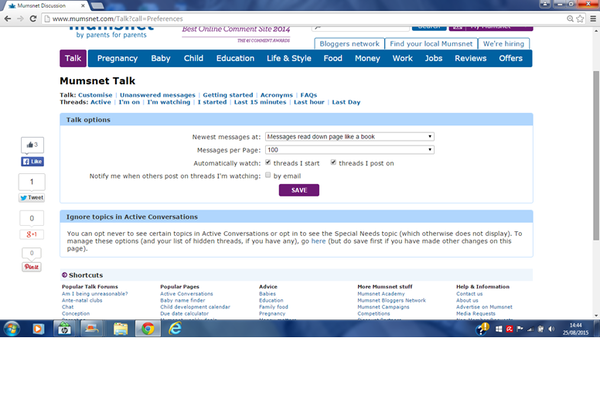600x396 pixels.
Task: Open the Messages per Page dropdown
Action: pos(350,150)
